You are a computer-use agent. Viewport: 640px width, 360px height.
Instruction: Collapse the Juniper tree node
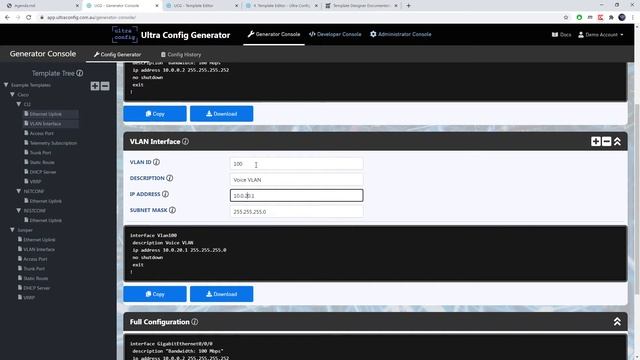pyautogui.click(x=12, y=230)
